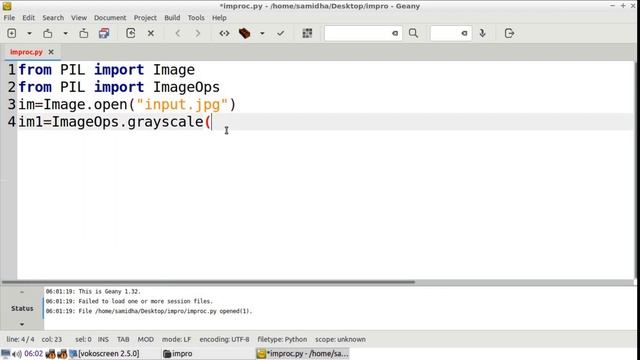640x360 pixels.
Task: Click the Open file toolbar icon
Action: point(48,33)
